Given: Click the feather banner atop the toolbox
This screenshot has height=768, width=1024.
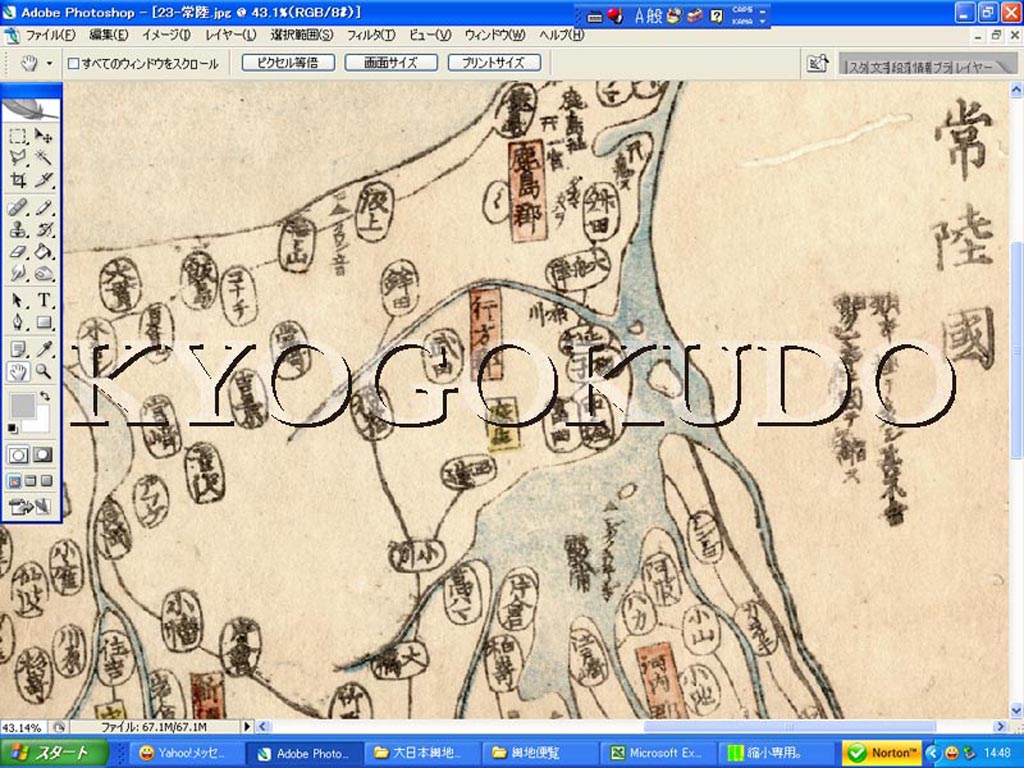Looking at the screenshot, I should 31,109.
